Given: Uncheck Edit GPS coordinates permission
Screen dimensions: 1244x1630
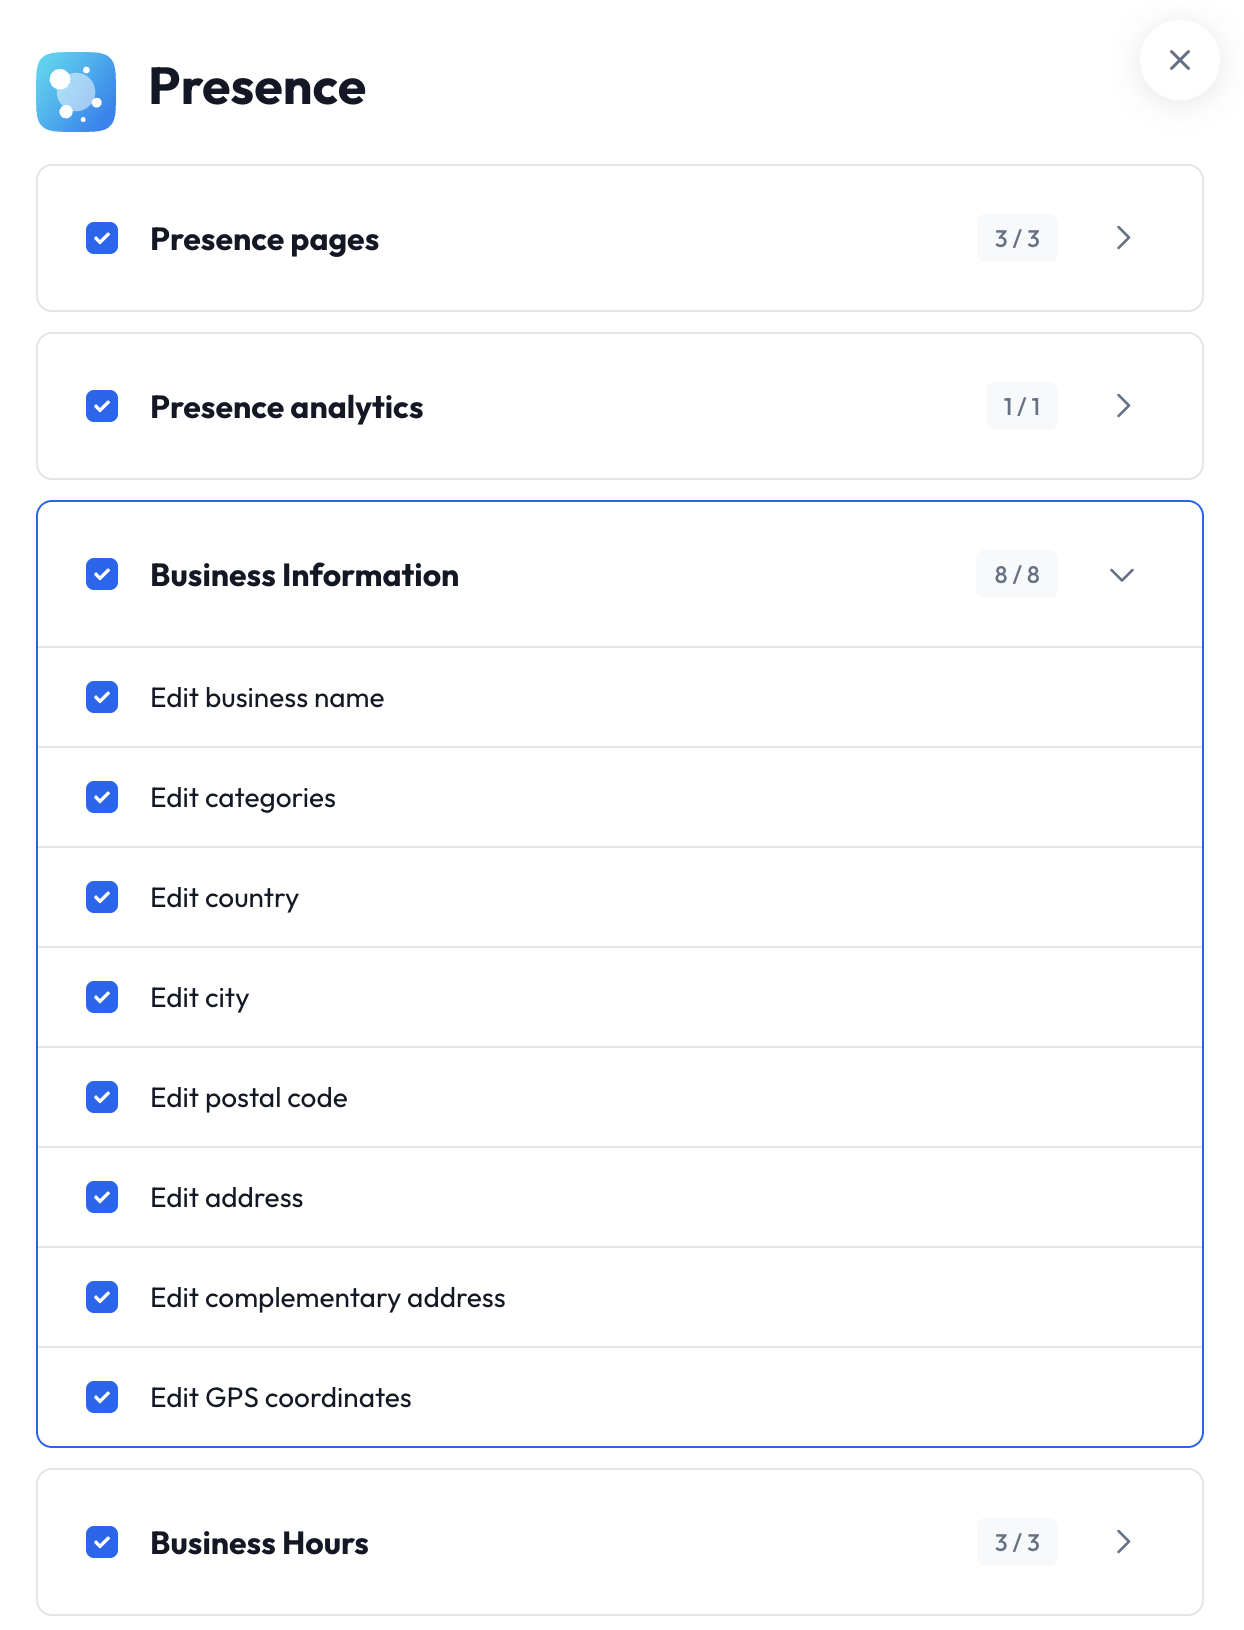Looking at the screenshot, I should (x=102, y=1397).
